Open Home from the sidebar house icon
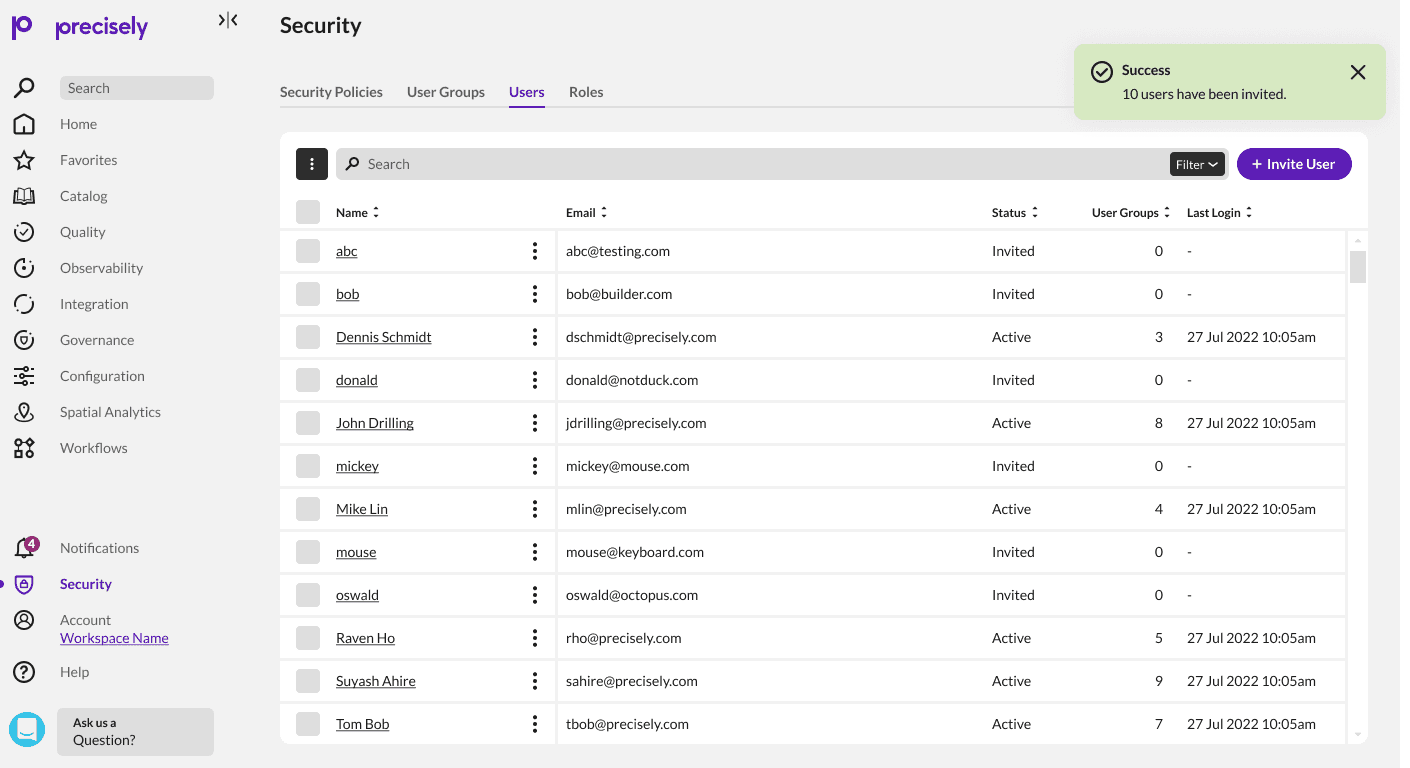Viewport: 1410px width, 768px height. [24, 124]
